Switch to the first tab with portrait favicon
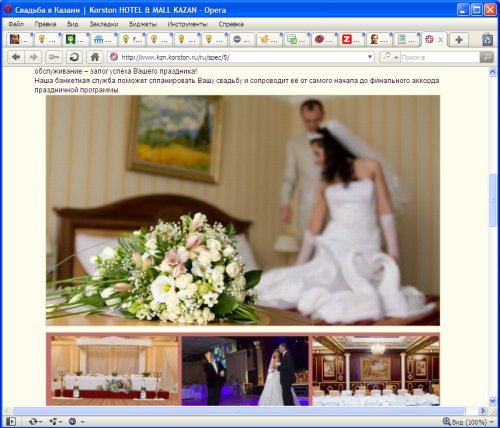 point(19,40)
